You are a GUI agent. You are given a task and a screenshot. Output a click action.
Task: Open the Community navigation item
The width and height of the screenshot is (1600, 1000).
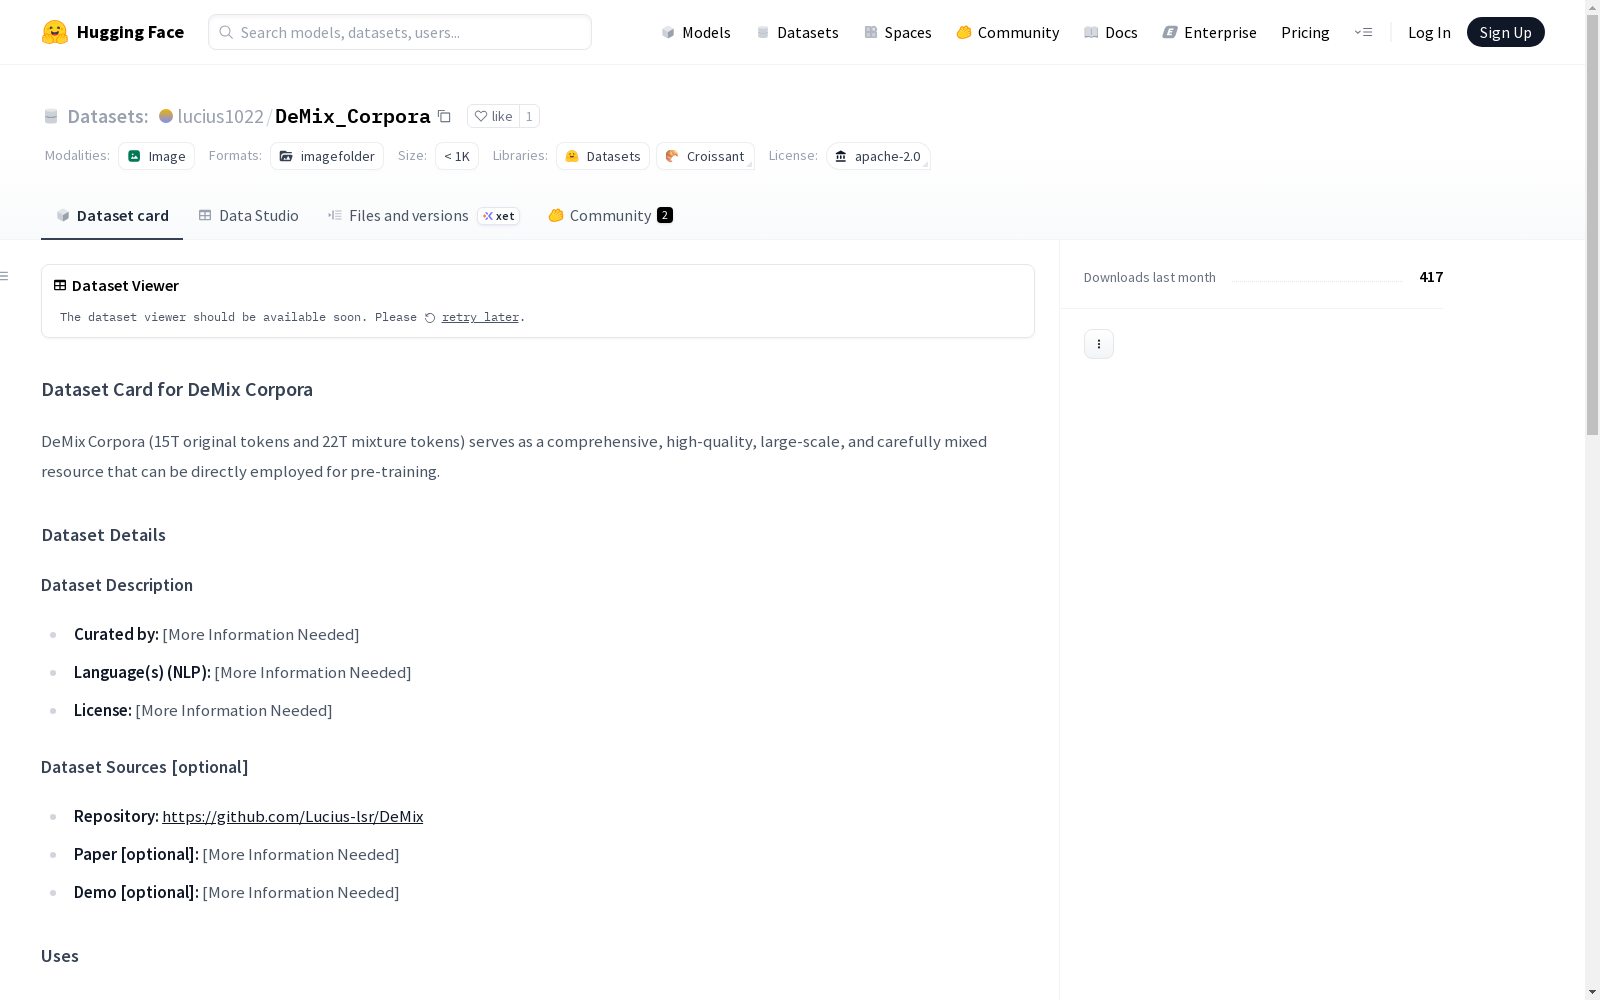tap(1008, 32)
